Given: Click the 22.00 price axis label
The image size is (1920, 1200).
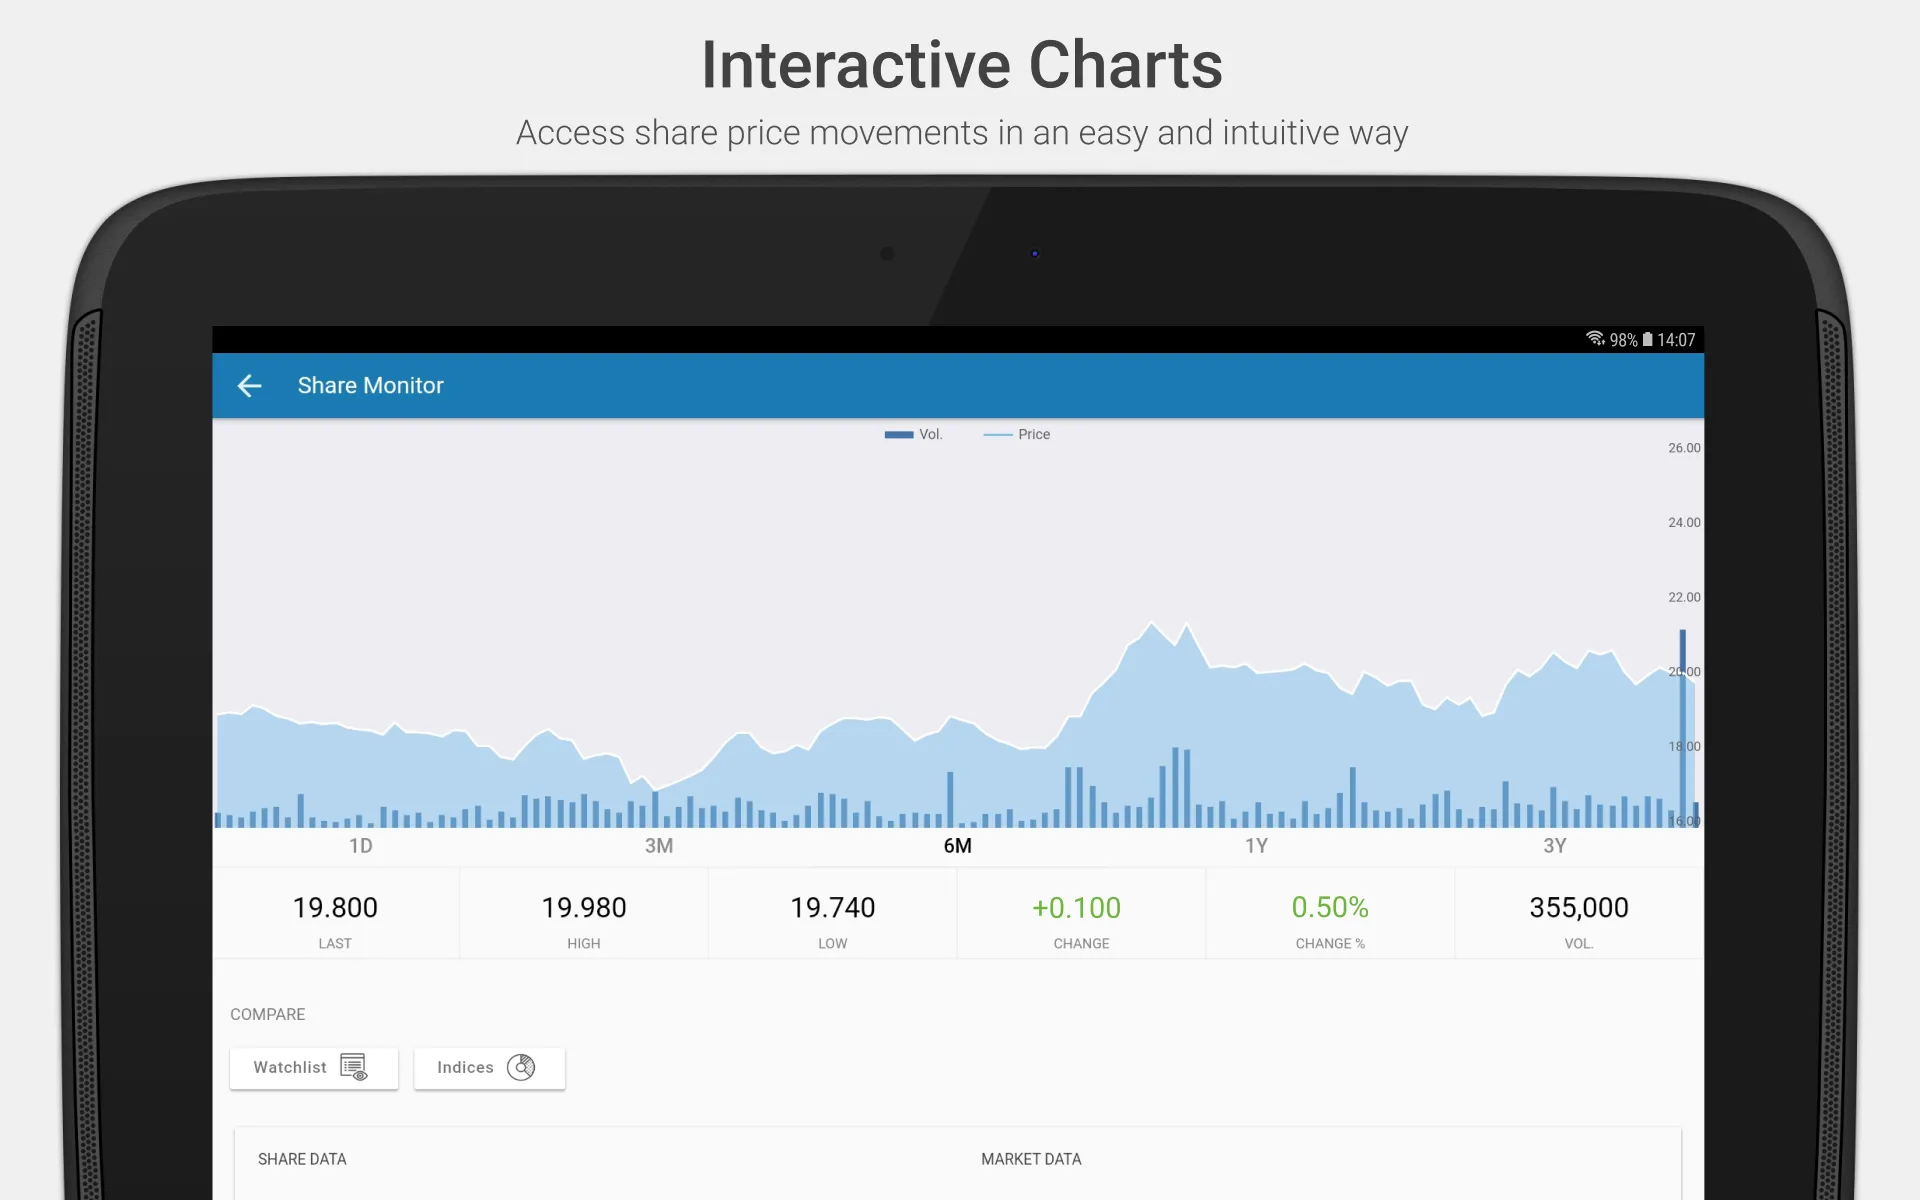Looking at the screenshot, I should pyautogui.click(x=1684, y=597).
